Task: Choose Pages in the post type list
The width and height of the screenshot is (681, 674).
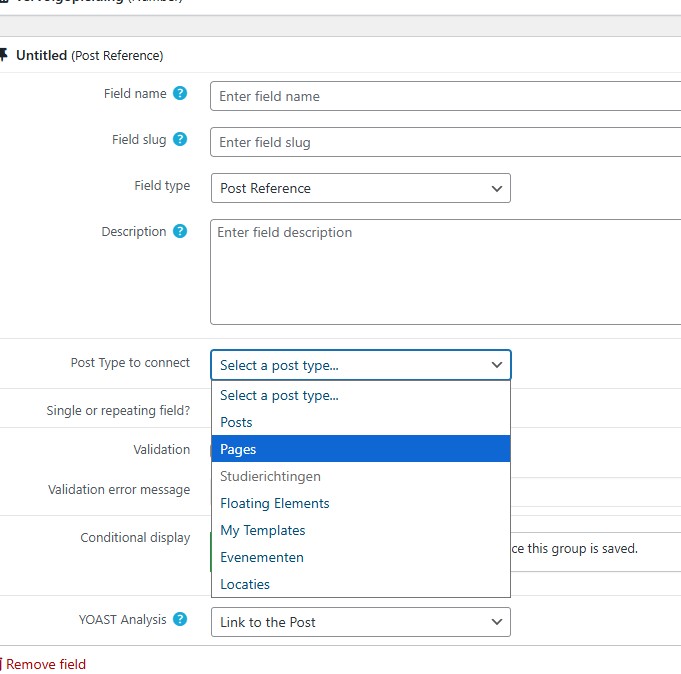Action: [239, 449]
